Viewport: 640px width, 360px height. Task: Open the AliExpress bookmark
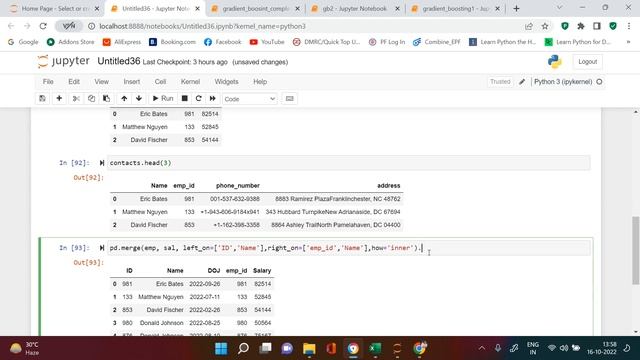pos(122,42)
